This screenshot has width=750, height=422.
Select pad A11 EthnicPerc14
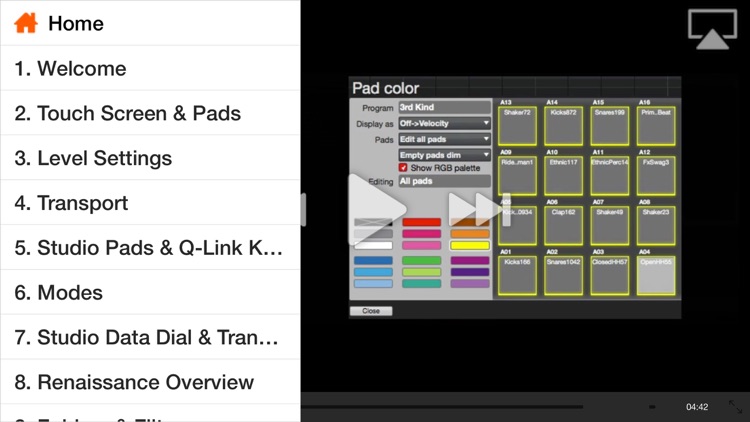click(x=609, y=176)
